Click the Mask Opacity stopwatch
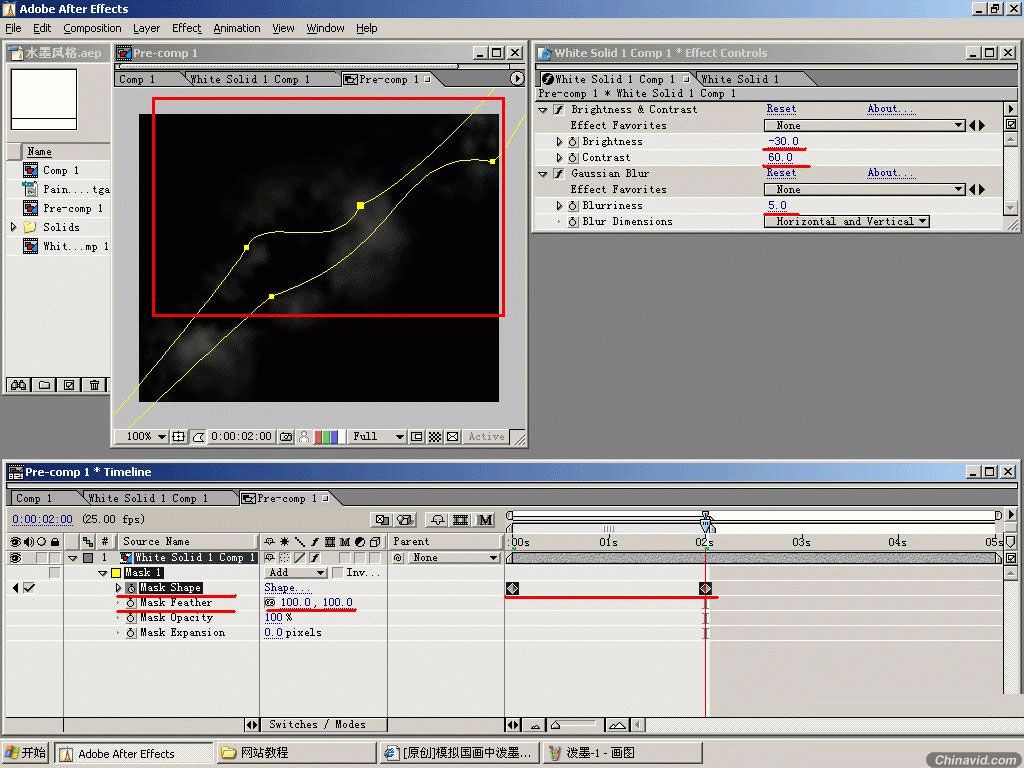Image resolution: width=1024 pixels, height=768 pixels. click(x=131, y=618)
